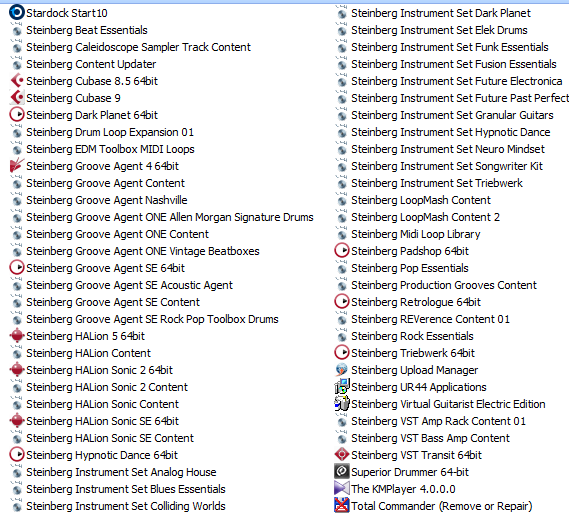Click the Steinberg Triebwerk 64bit icon
This screenshot has width=569, height=521.
point(341,353)
